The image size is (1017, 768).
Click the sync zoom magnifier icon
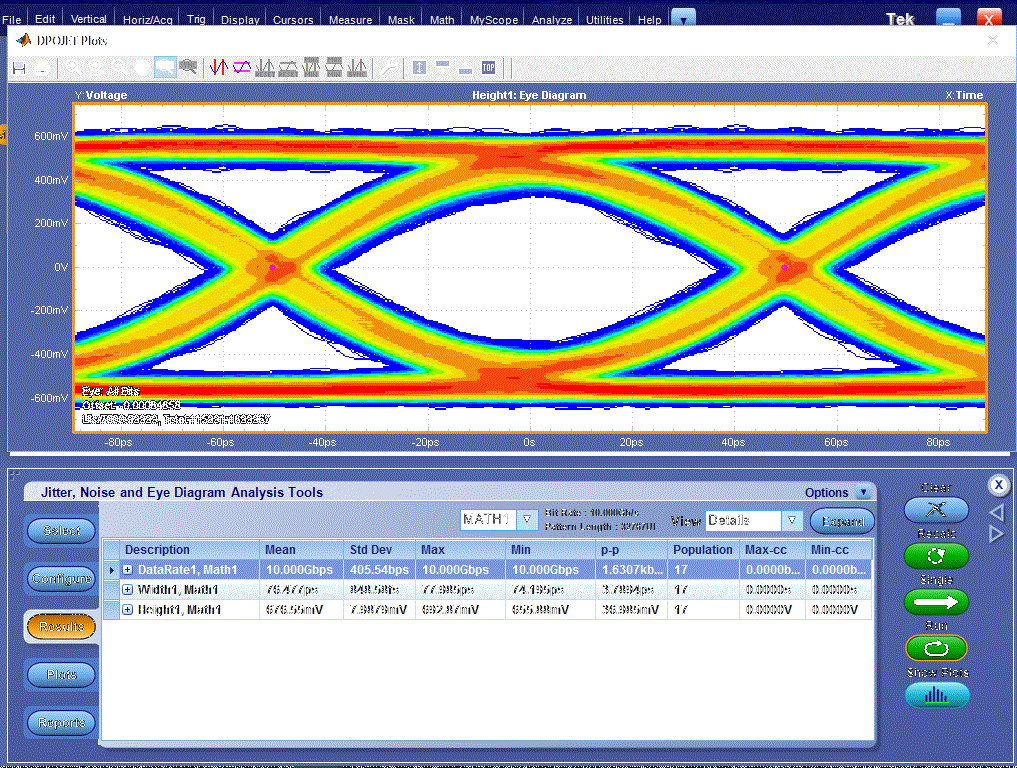(x=188, y=67)
